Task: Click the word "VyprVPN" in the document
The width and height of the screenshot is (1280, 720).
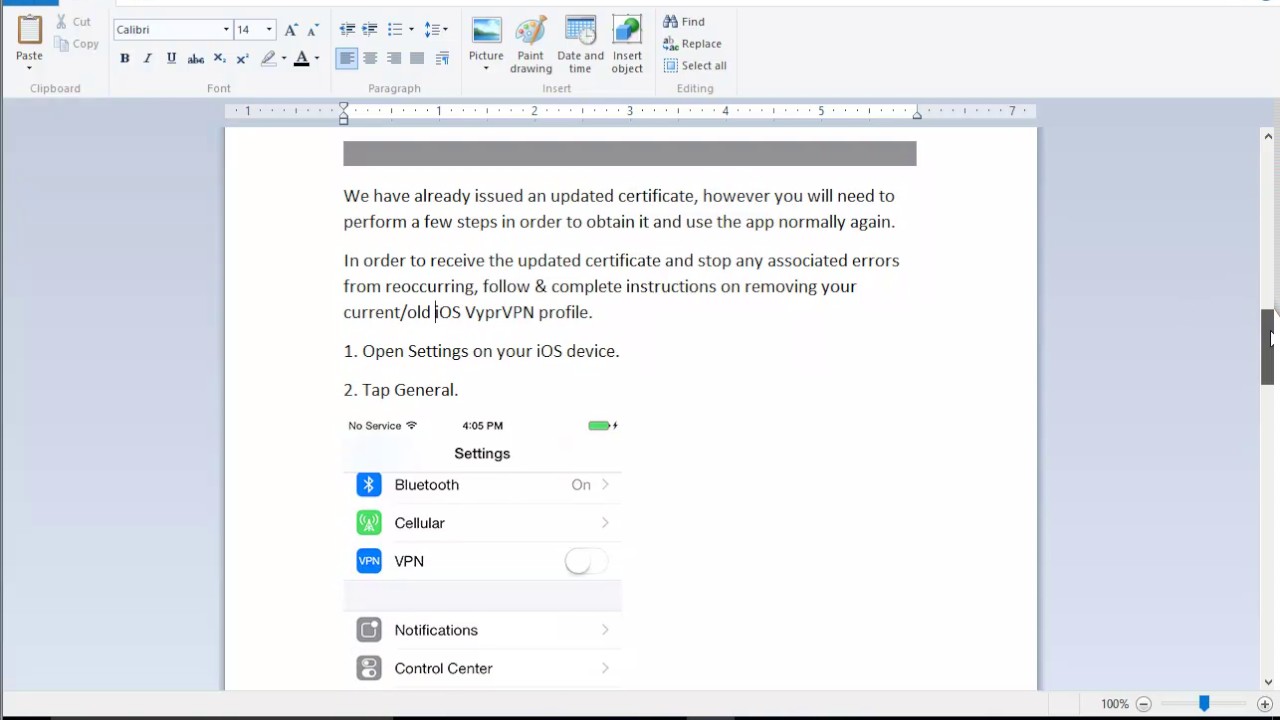Action: 499,312
